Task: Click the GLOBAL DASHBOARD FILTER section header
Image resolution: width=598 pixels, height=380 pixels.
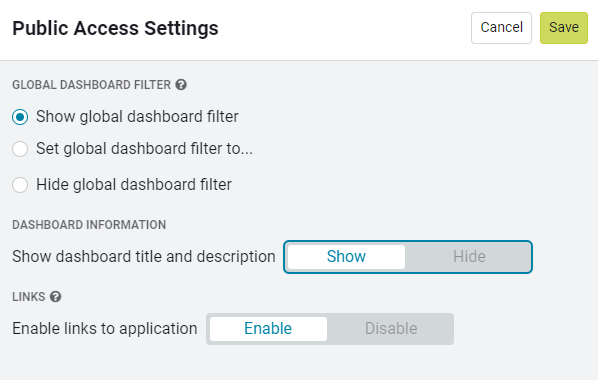Action: click(92, 85)
